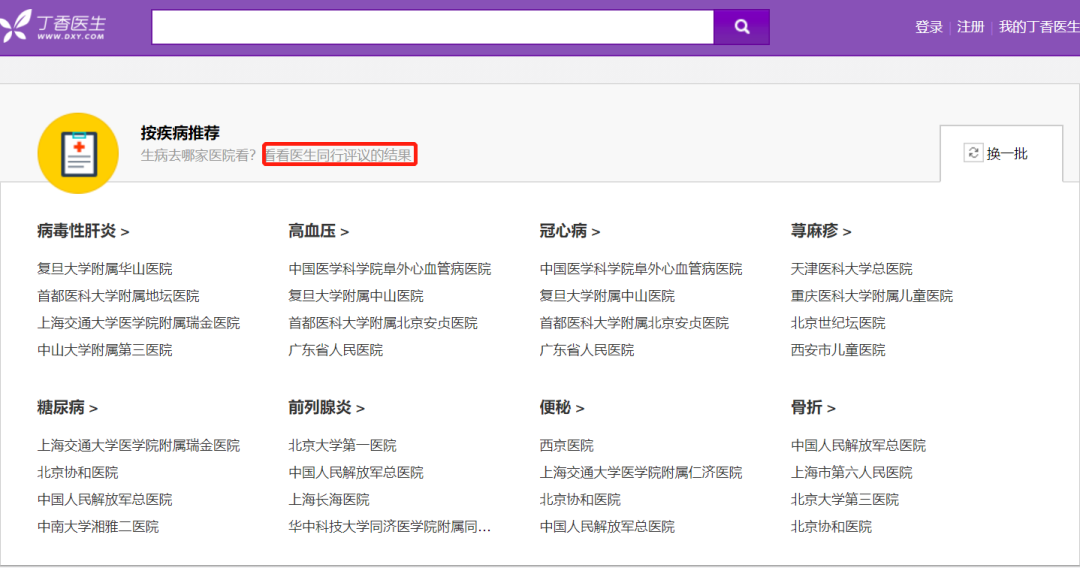Image resolution: width=1080 pixels, height=568 pixels.
Task: Open 首都医科大学附属北京安贞医院 under 冠心病
Action: tap(634, 323)
